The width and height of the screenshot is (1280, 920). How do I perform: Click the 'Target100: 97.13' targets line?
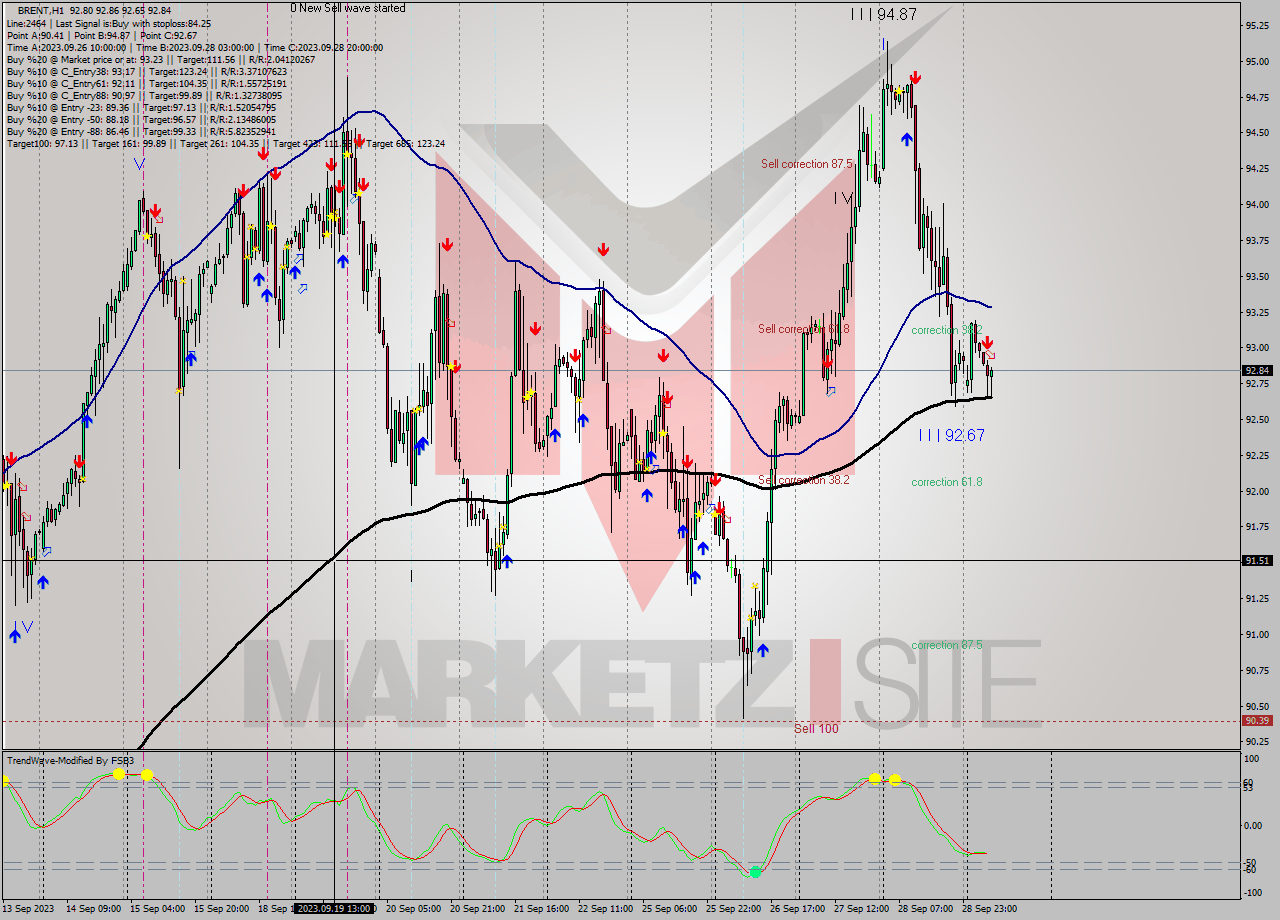[x=225, y=143]
